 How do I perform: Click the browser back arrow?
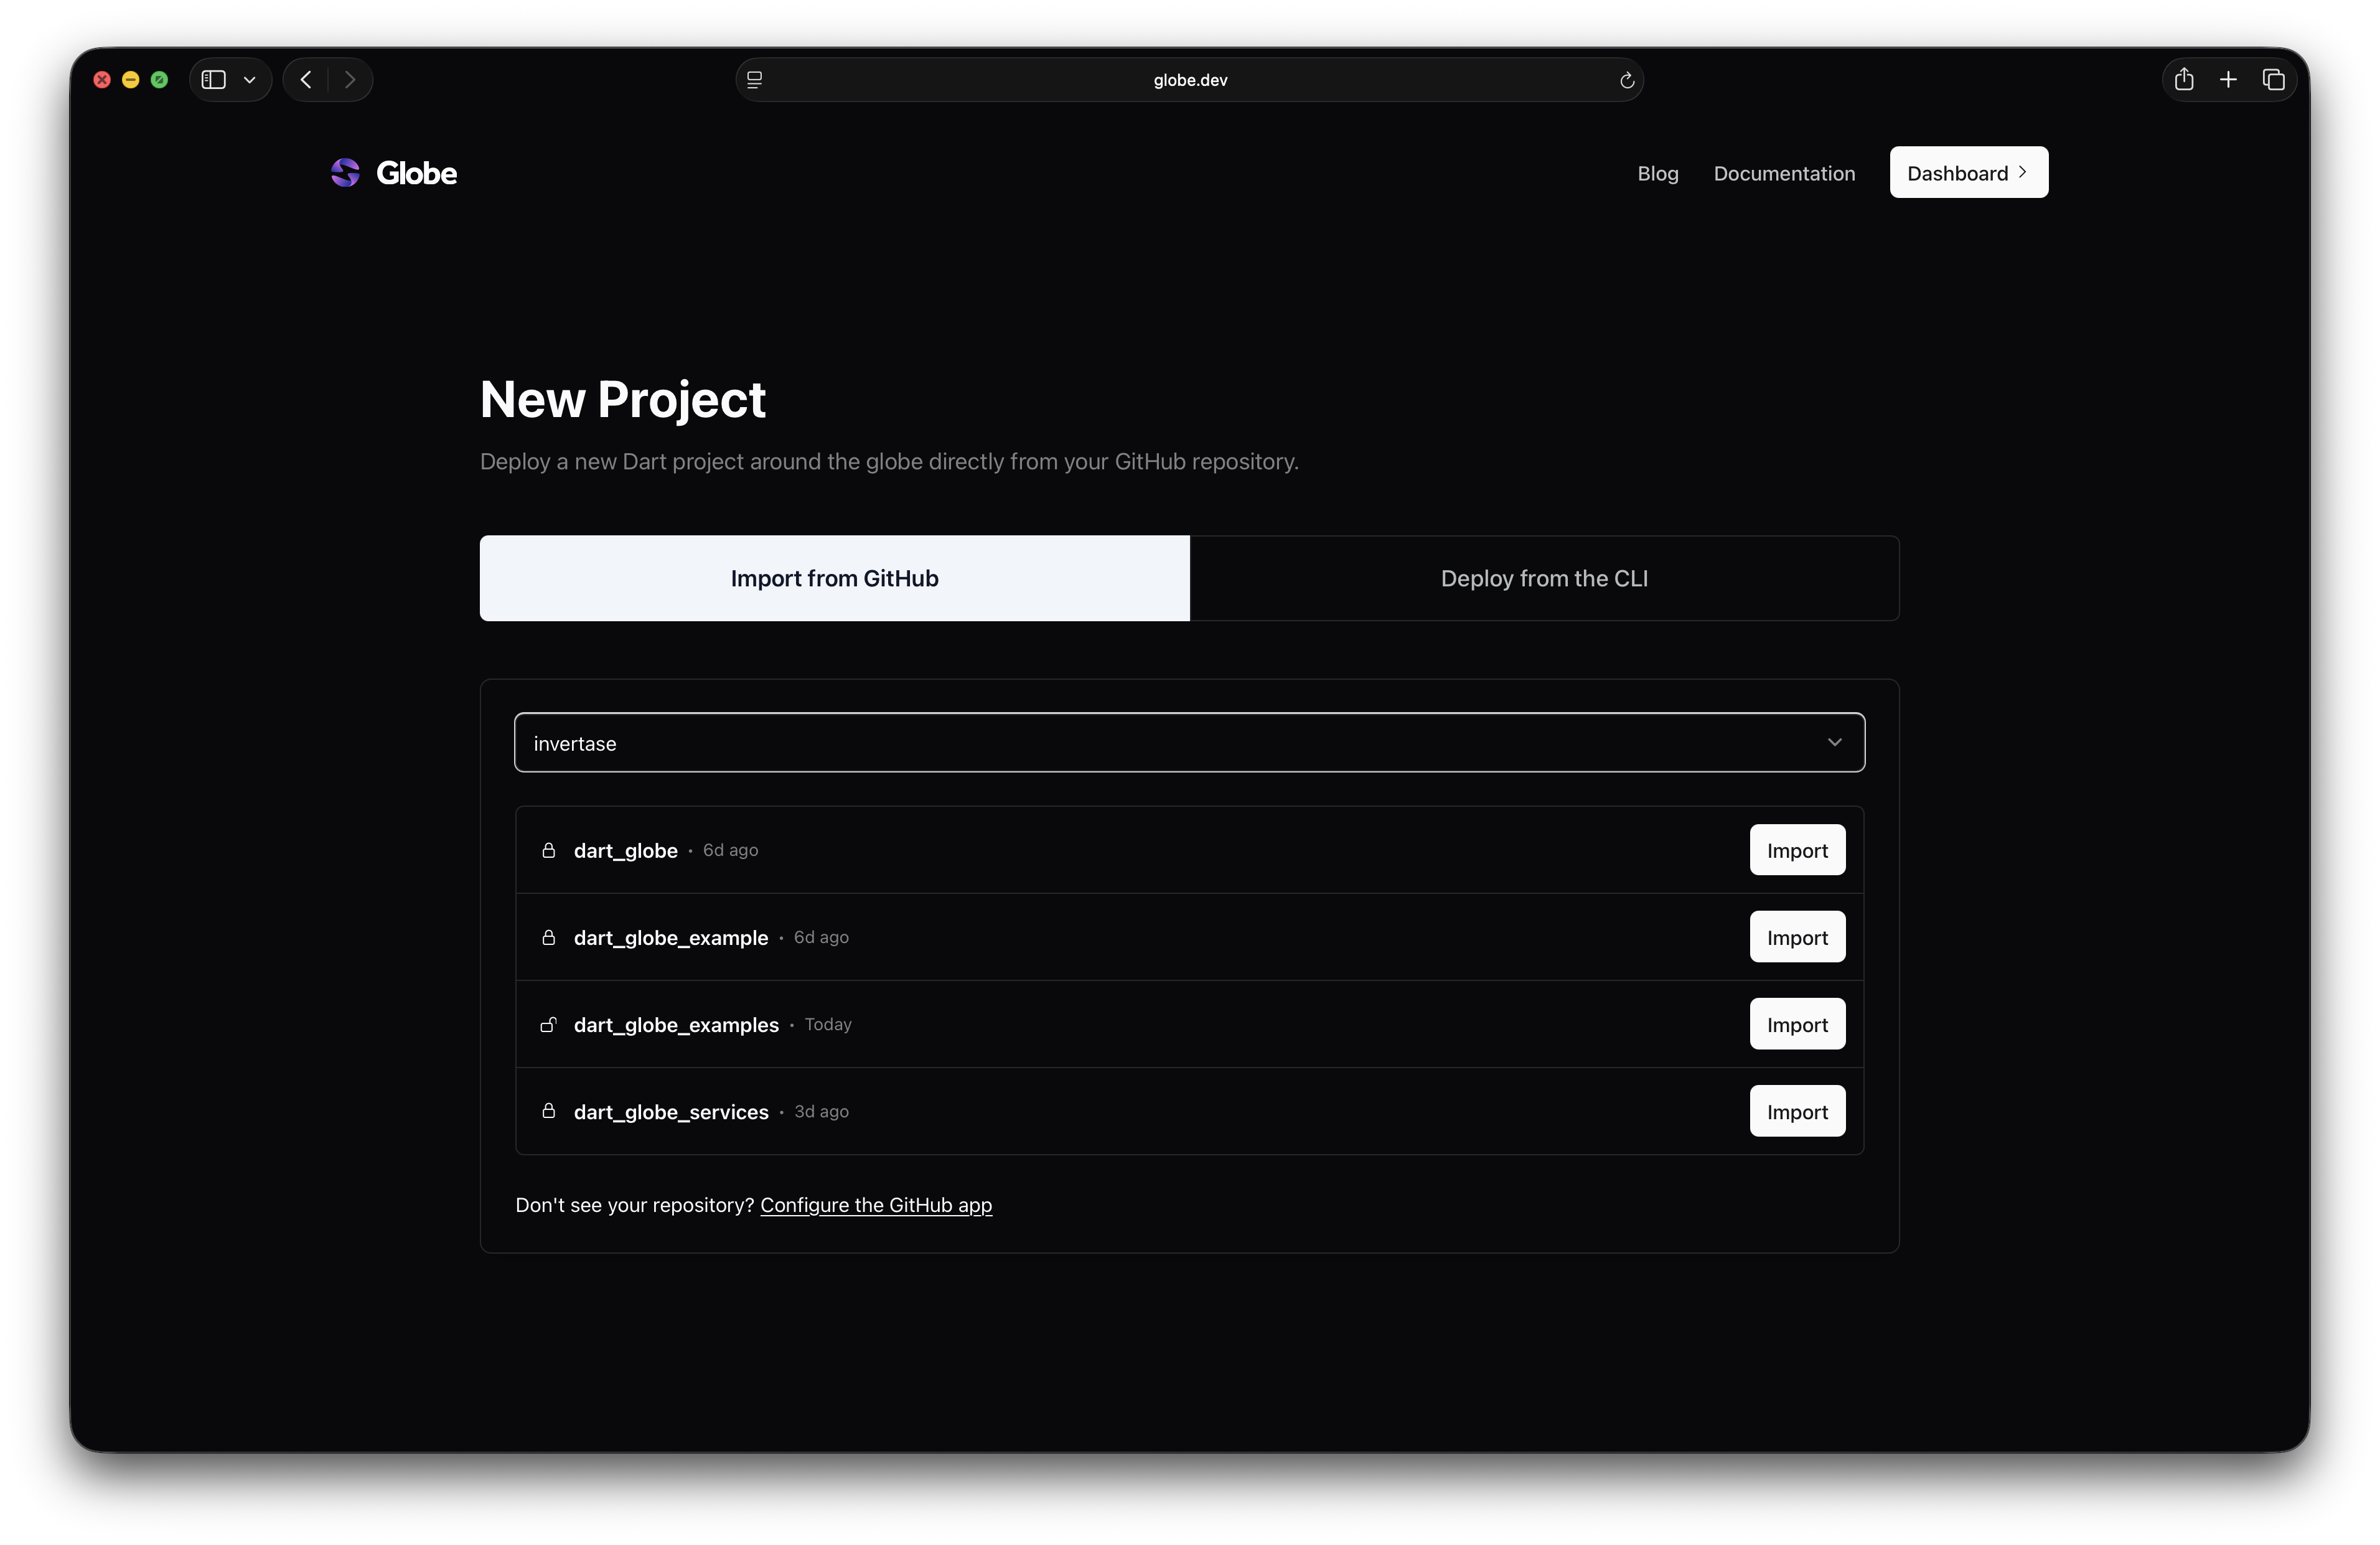307,80
